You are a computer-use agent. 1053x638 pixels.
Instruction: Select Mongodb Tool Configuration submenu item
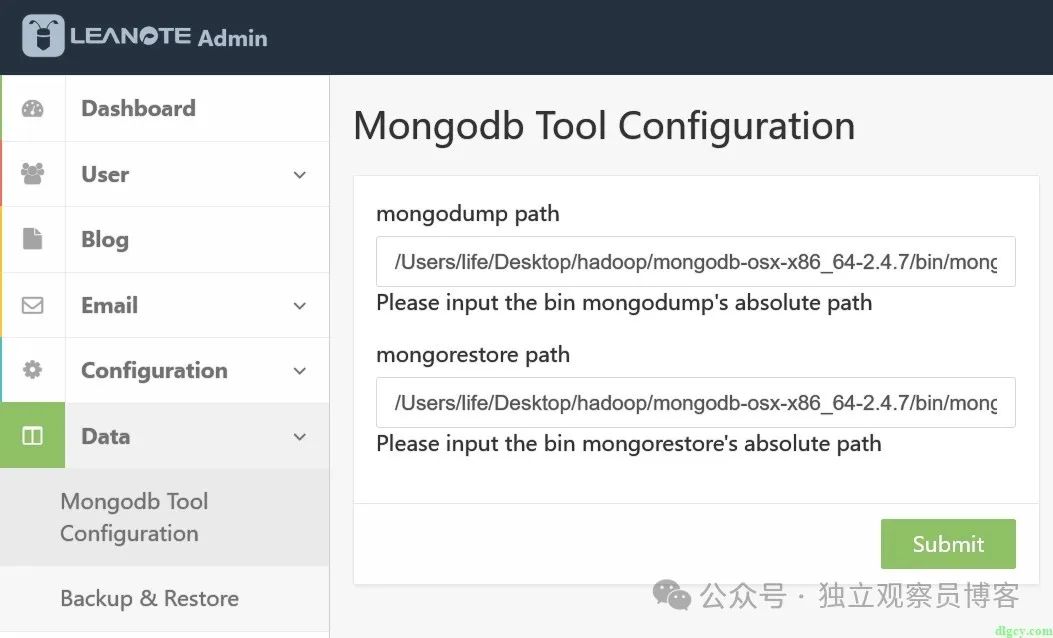coord(165,517)
